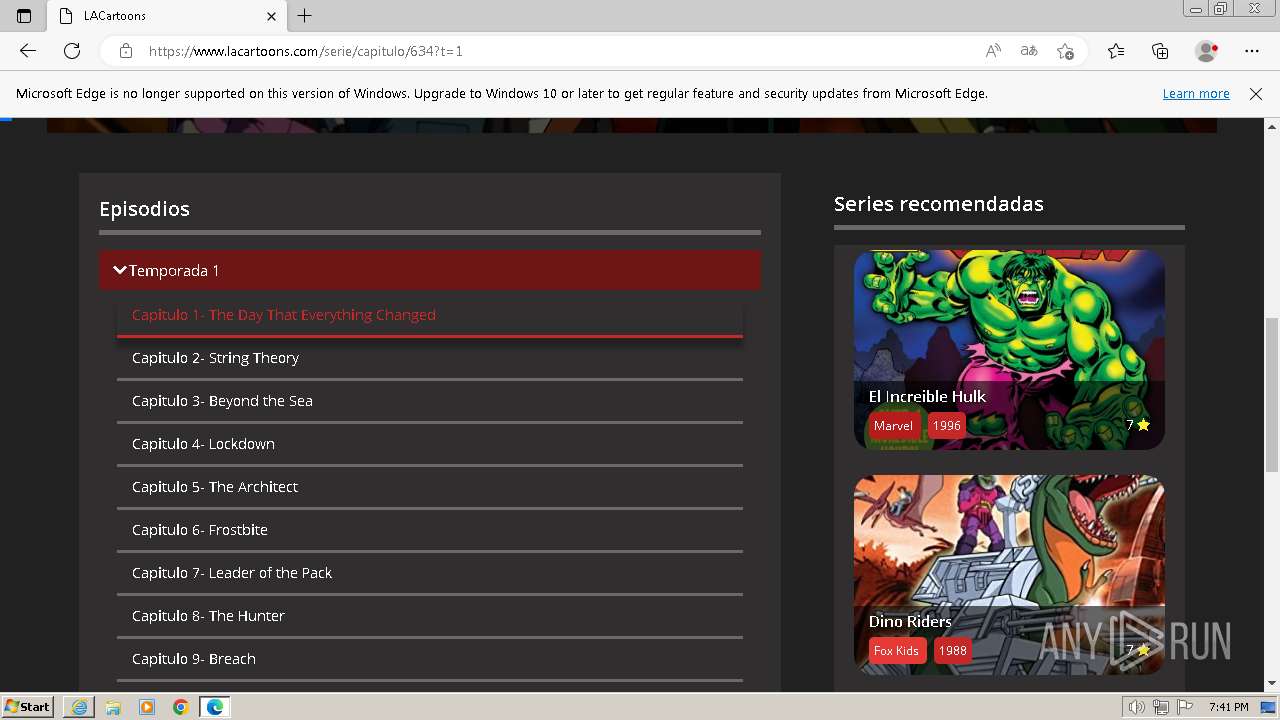Launch Google Chrome from taskbar
This screenshot has height=720, width=1280.
point(181,707)
